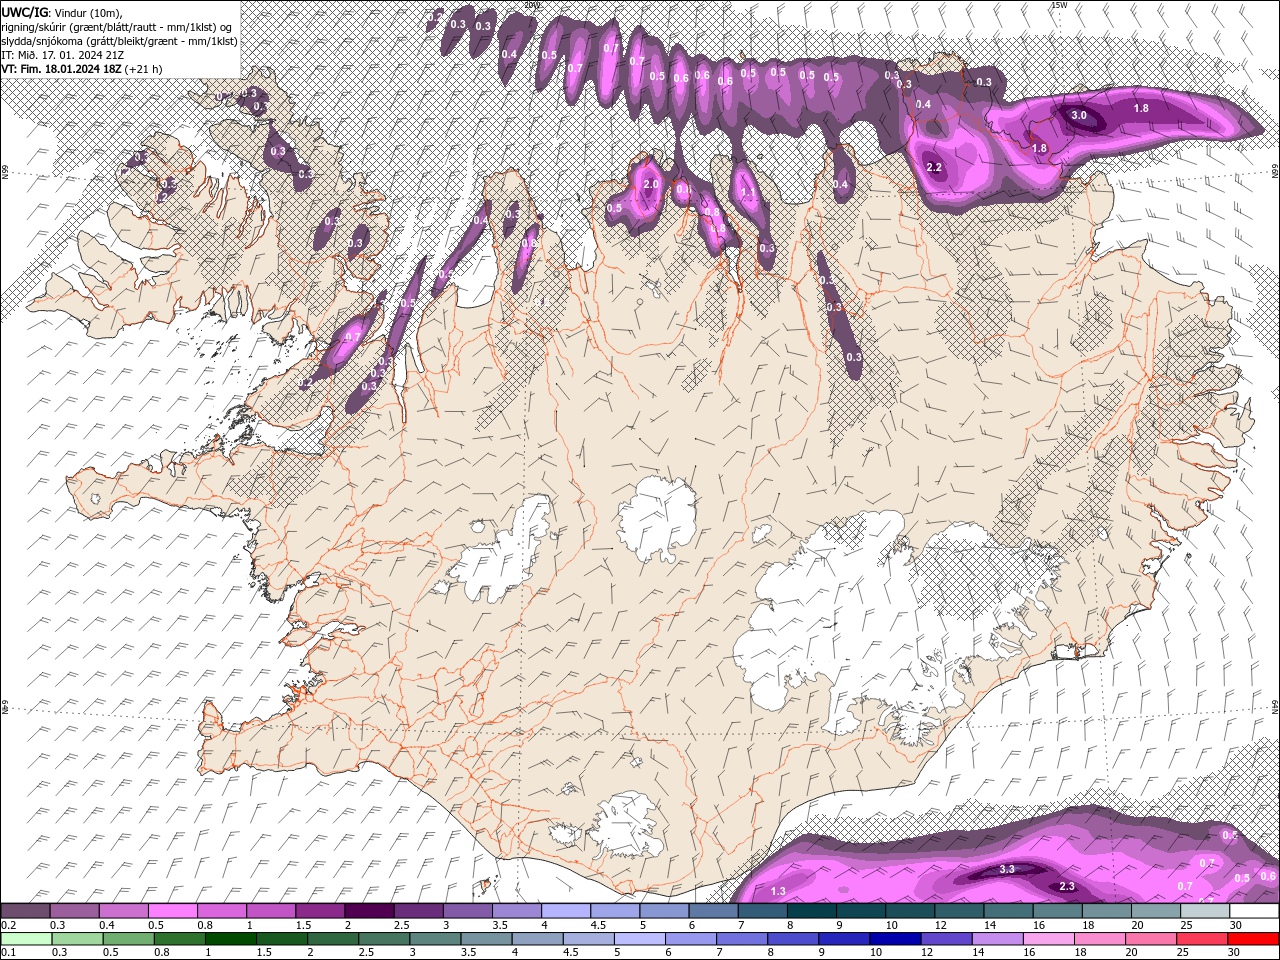Pick the red 30 swatch in the lower scale
1280x960 pixels.
coord(1253,938)
